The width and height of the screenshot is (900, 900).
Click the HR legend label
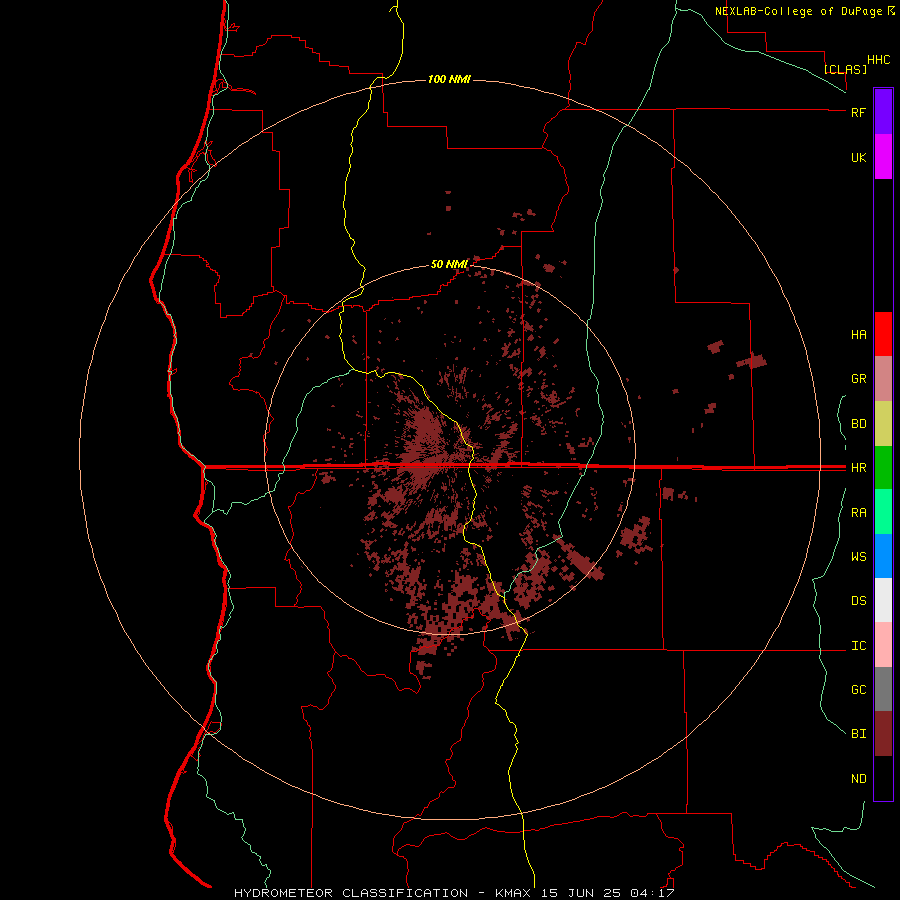(x=858, y=468)
